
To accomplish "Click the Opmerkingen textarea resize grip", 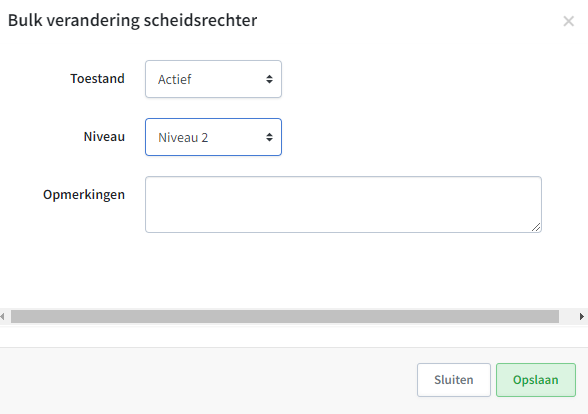I will (x=536, y=227).
